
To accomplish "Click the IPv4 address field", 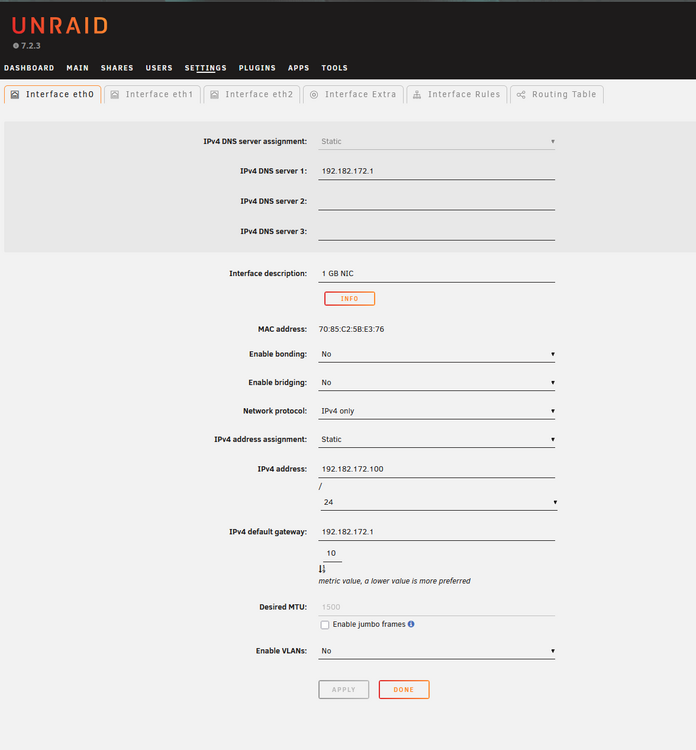I will tap(436, 469).
